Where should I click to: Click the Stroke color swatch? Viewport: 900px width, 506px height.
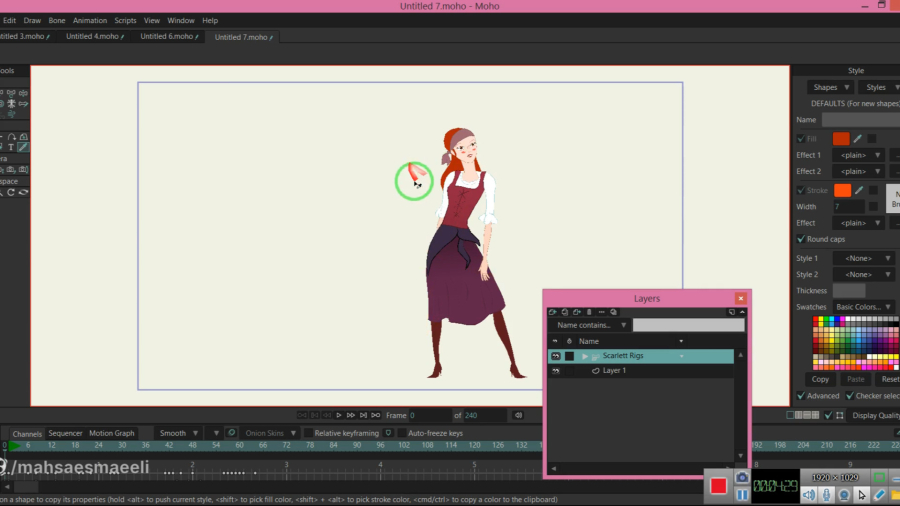[842, 190]
